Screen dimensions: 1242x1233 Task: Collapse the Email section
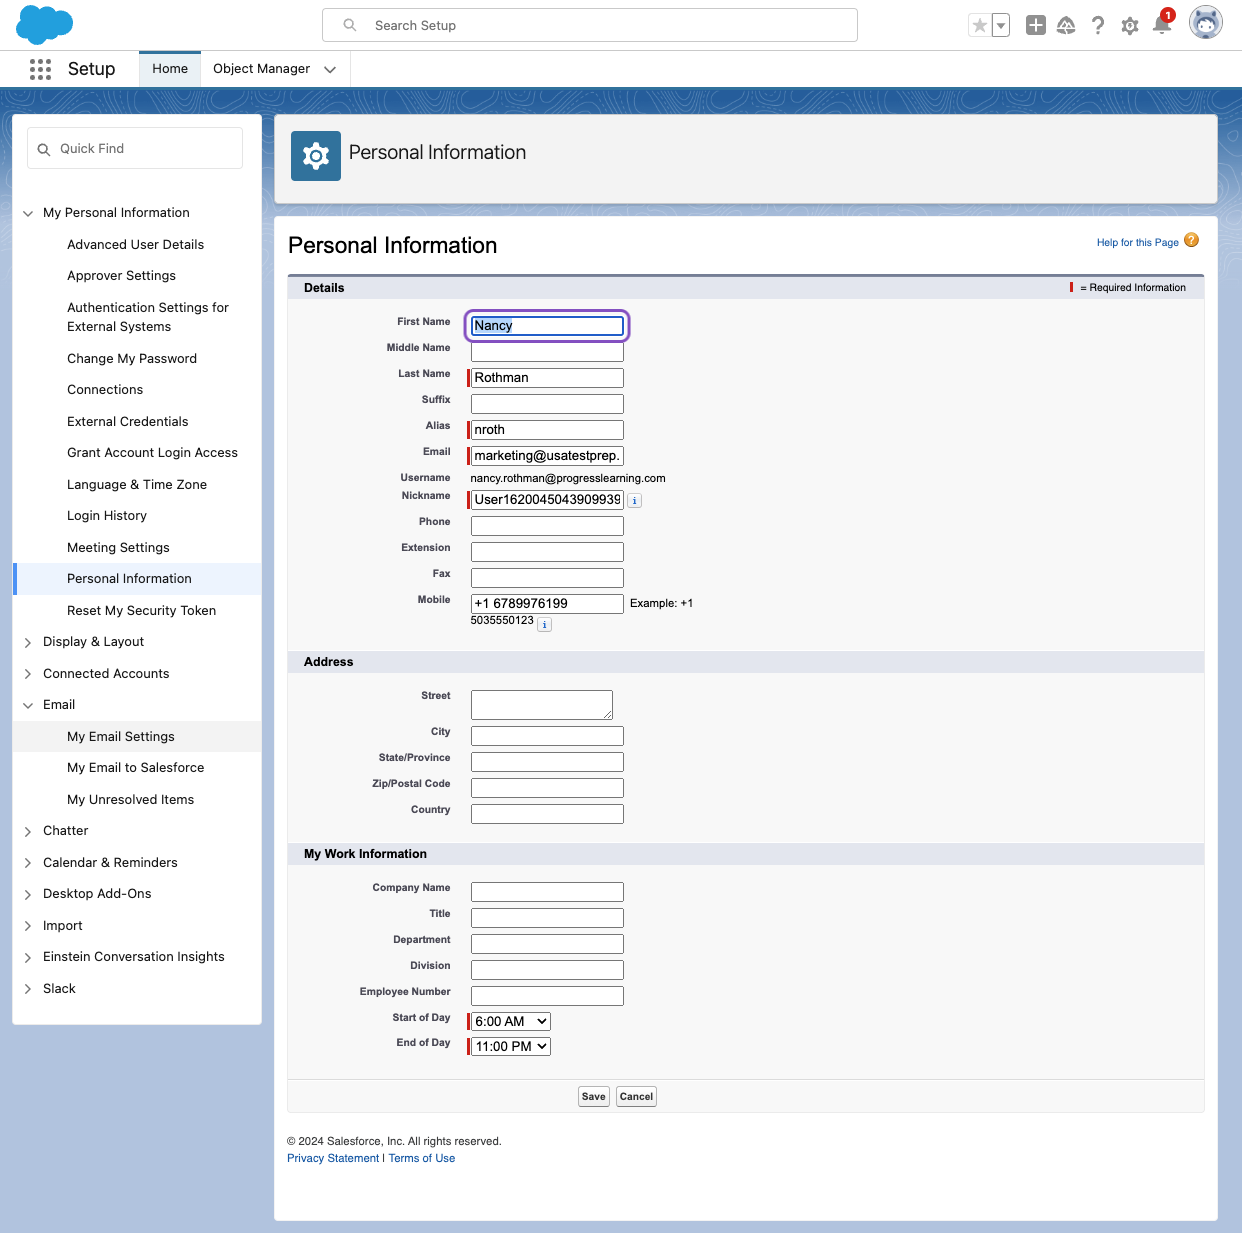(28, 705)
